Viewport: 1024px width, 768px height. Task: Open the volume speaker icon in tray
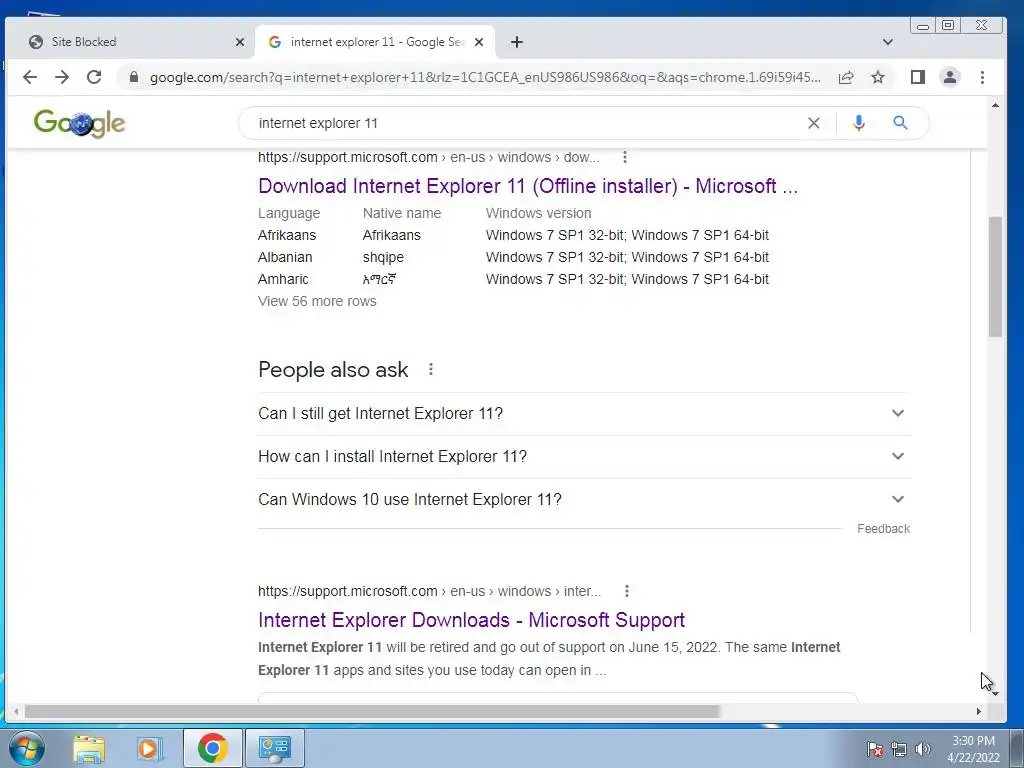tap(923, 749)
